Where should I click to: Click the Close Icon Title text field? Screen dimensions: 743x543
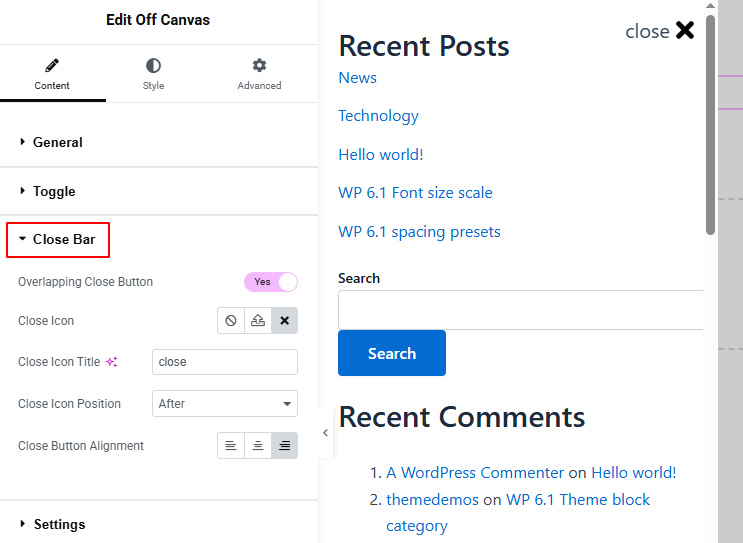pos(225,362)
